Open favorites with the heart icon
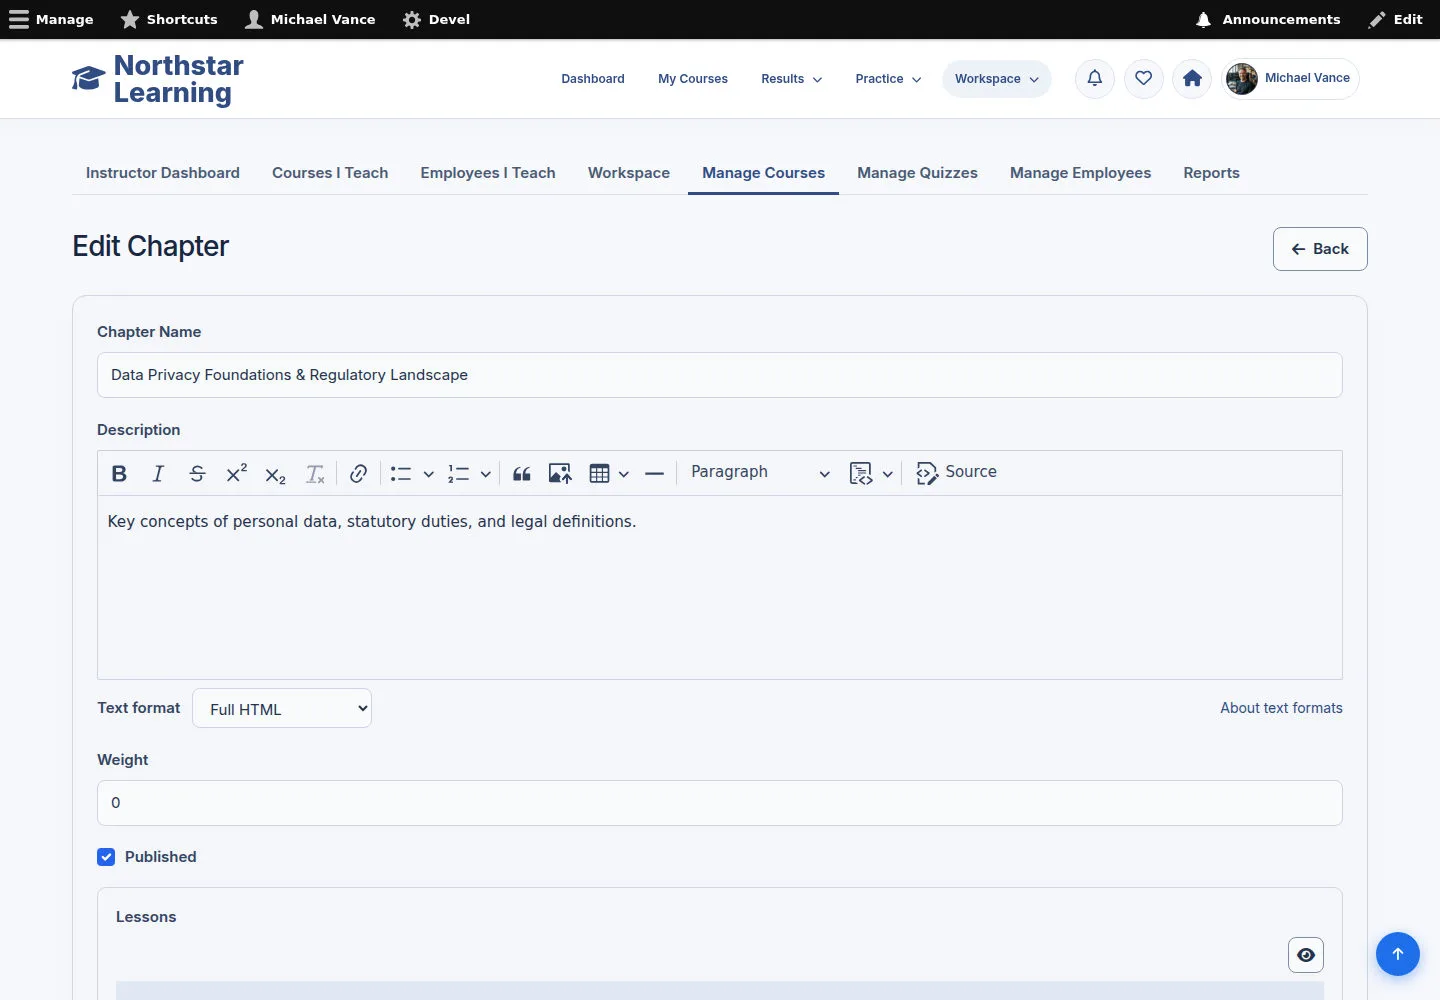The width and height of the screenshot is (1440, 1000). (1144, 78)
